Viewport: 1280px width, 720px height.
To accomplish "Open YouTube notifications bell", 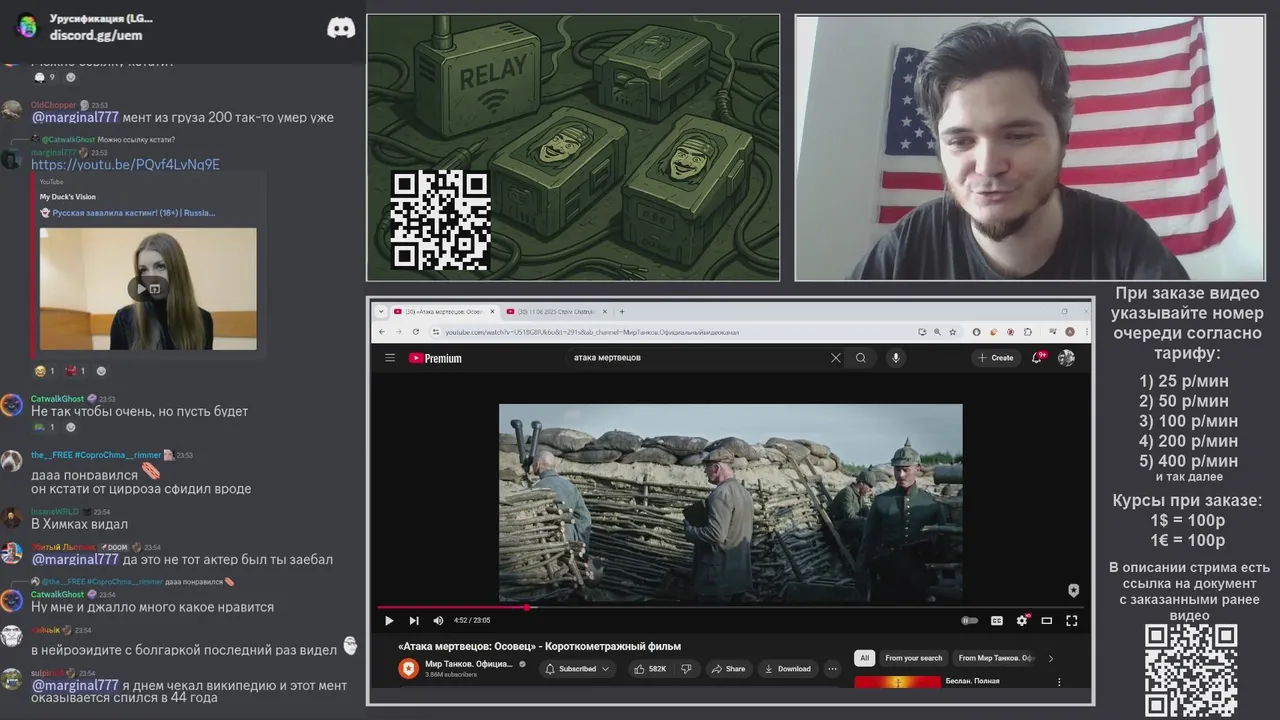I will point(1038,358).
